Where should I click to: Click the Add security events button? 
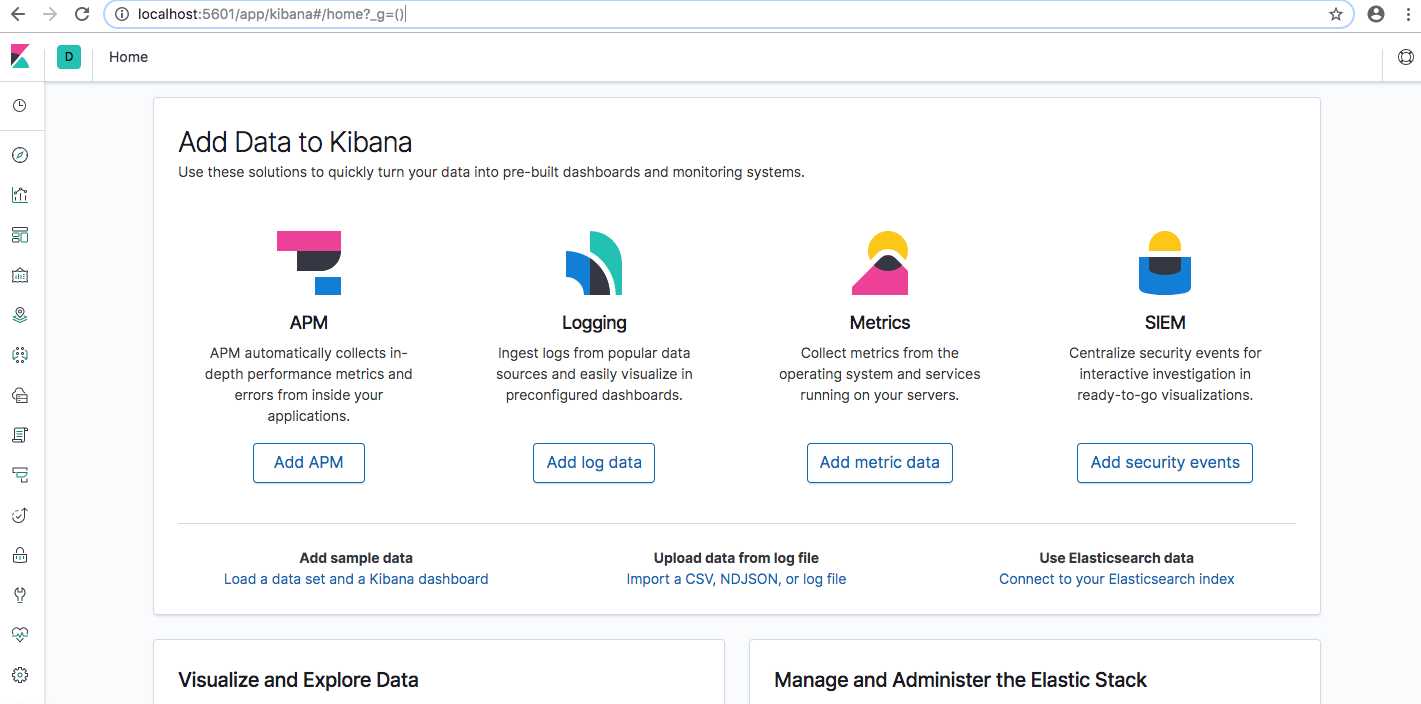point(1165,463)
